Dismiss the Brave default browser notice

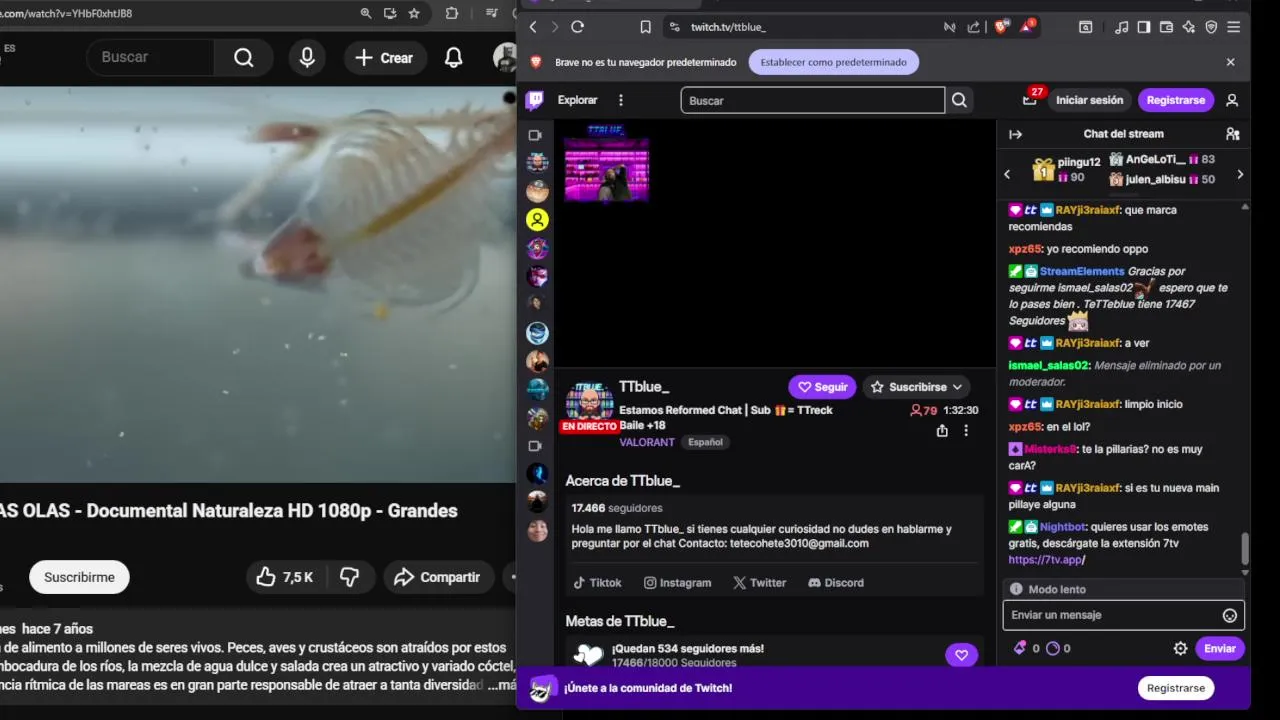pyautogui.click(x=1231, y=62)
